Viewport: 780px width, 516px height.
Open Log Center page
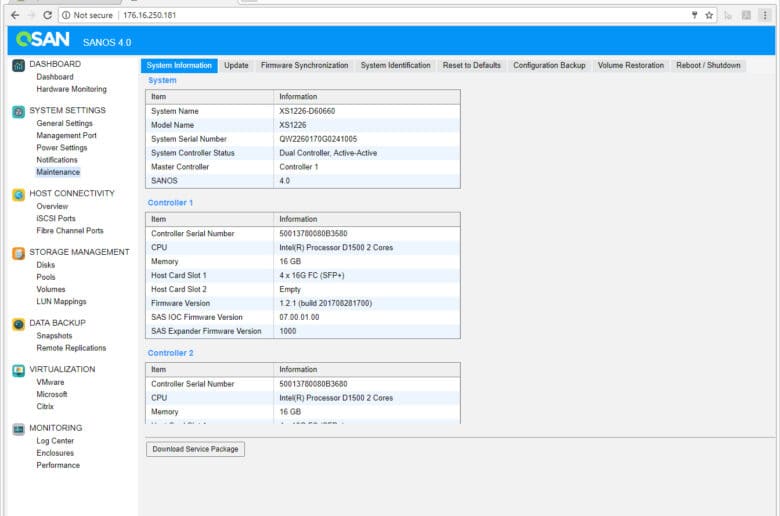(55, 441)
